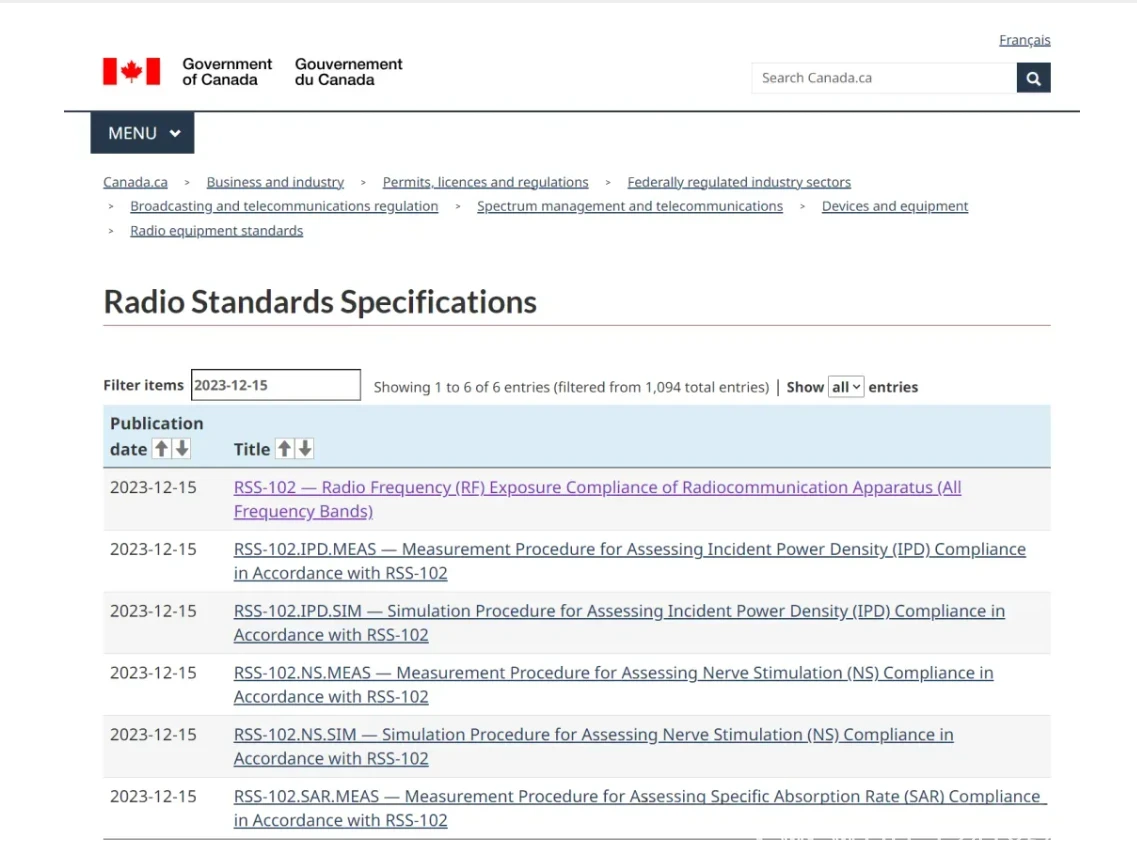Open RSS-102 RF Exposure Compliance document
This screenshot has width=1137, height=867.
597,488
